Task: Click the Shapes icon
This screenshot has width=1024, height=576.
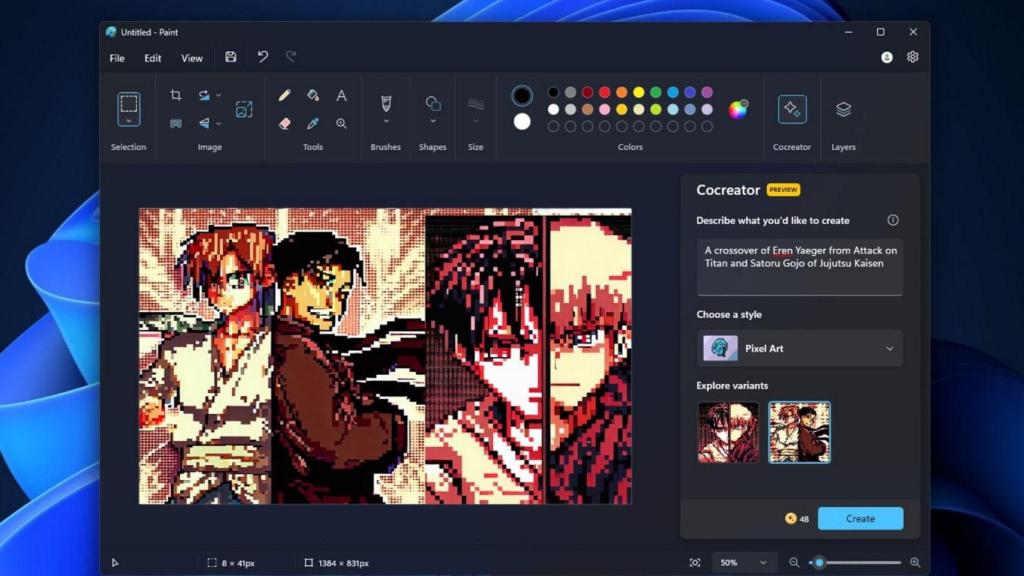Action: (x=432, y=104)
